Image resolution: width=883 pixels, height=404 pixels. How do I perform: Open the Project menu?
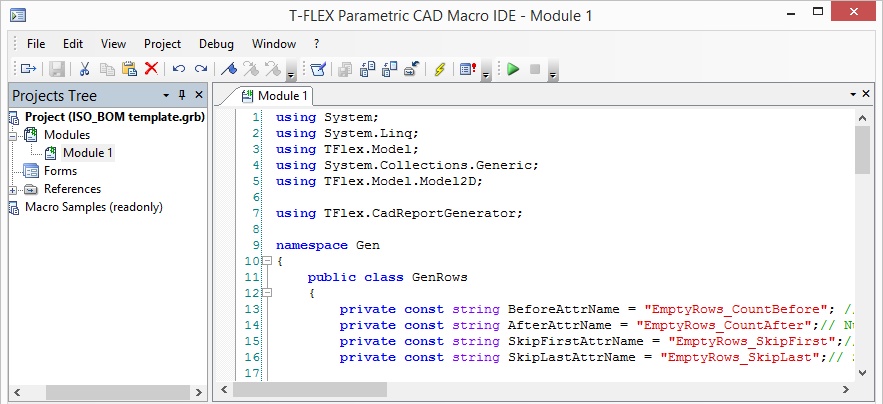[162, 44]
